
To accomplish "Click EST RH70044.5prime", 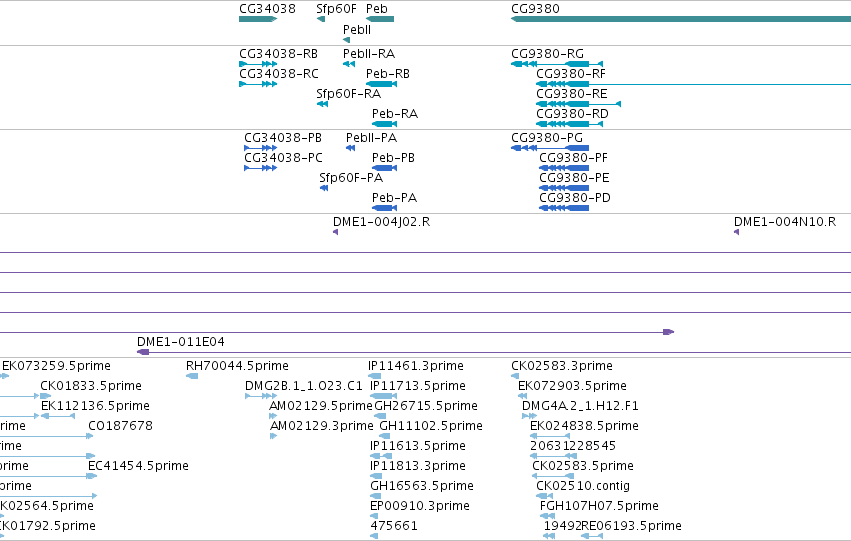I will click(192, 376).
